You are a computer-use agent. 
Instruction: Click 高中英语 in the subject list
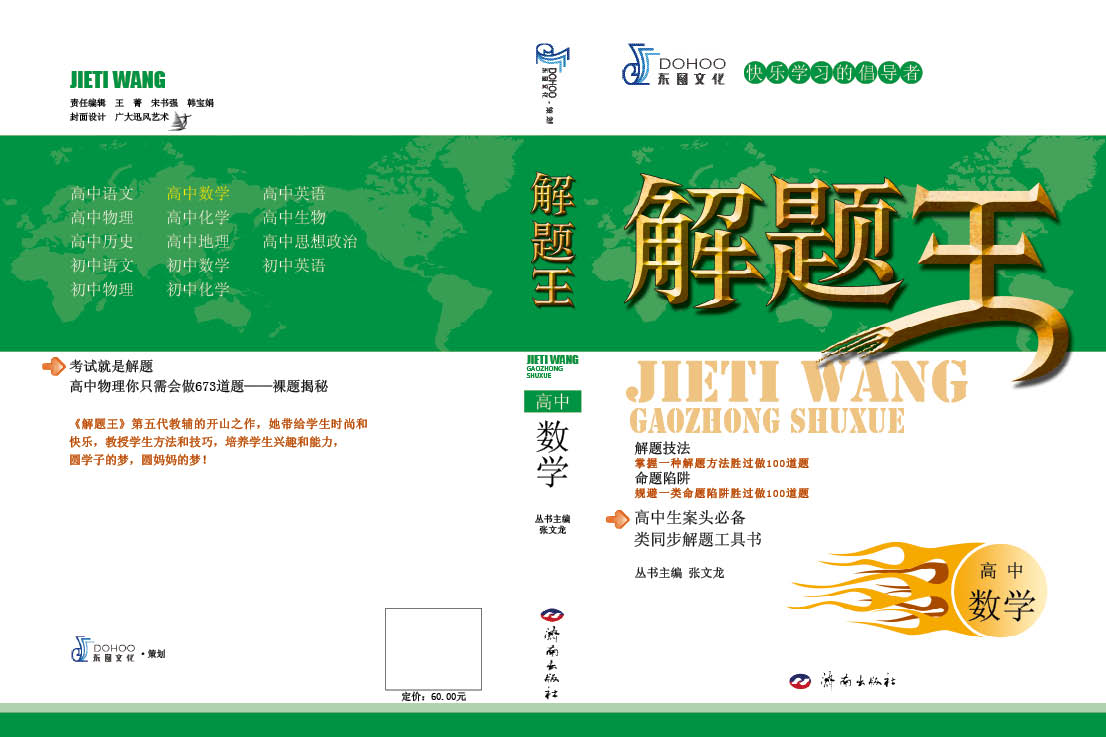(294, 193)
